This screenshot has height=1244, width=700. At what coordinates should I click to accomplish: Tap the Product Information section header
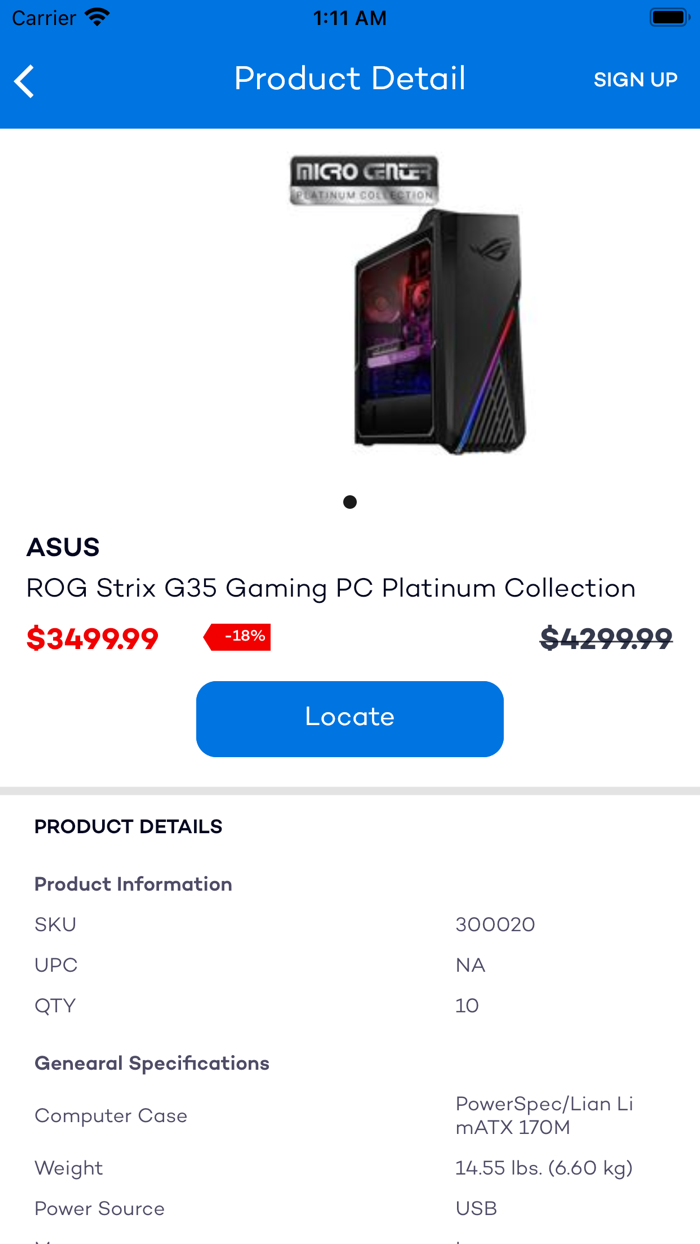(x=133, y=884)
